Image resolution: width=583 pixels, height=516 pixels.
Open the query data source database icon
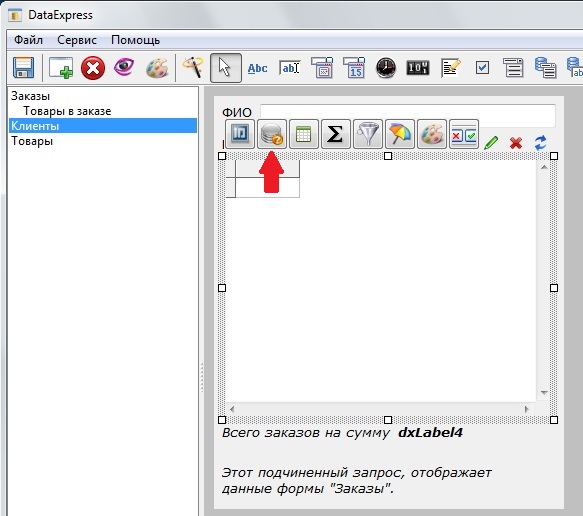272,134
